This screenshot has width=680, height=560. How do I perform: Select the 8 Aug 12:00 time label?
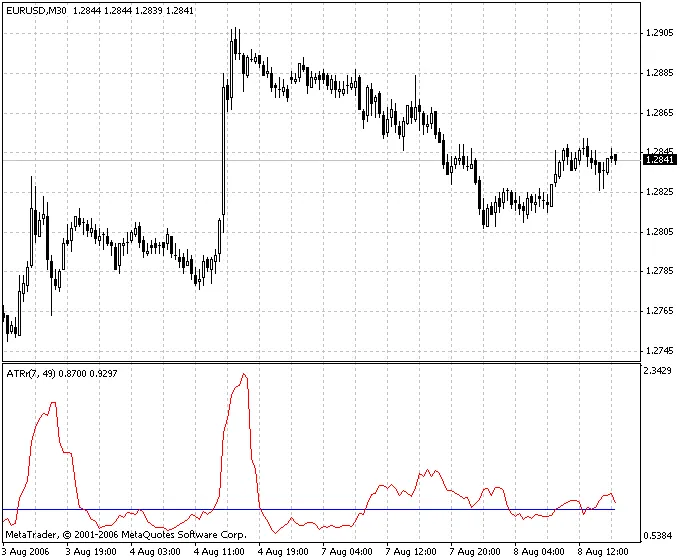click(x=603, y=551)
